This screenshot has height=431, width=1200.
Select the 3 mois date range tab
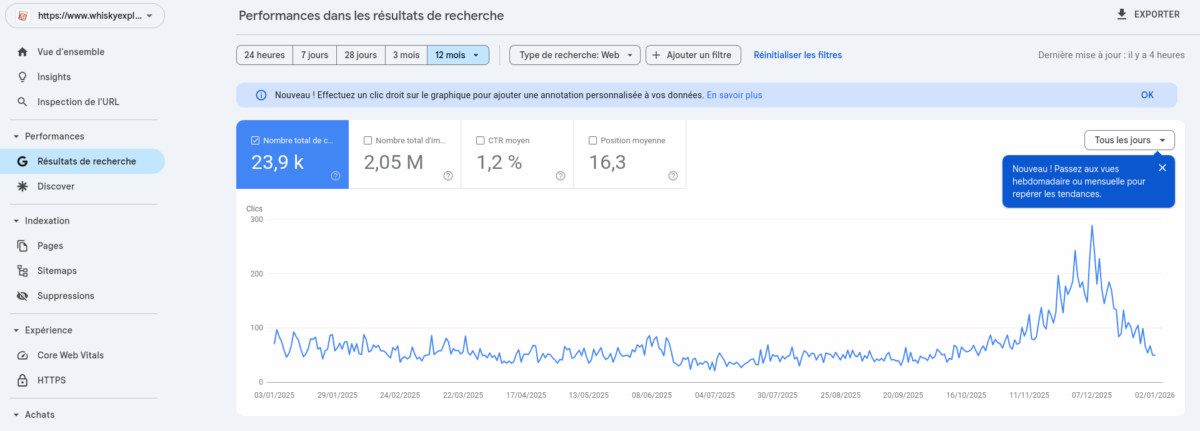pyautogui.click(x=404, y=55)
